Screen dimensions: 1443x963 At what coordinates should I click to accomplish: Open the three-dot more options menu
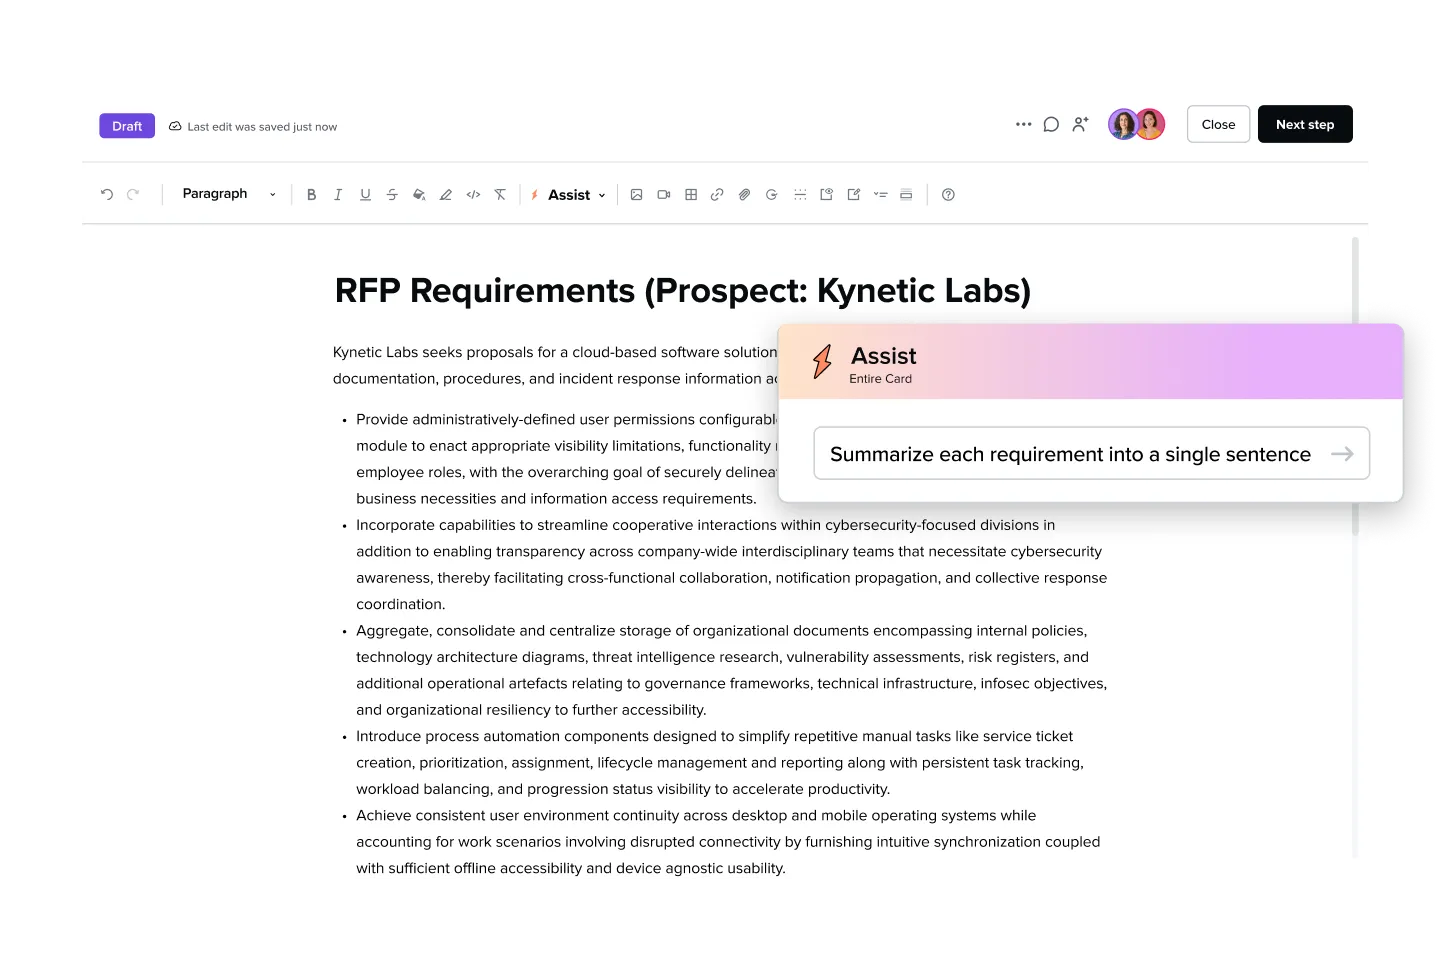point(1023,125)
